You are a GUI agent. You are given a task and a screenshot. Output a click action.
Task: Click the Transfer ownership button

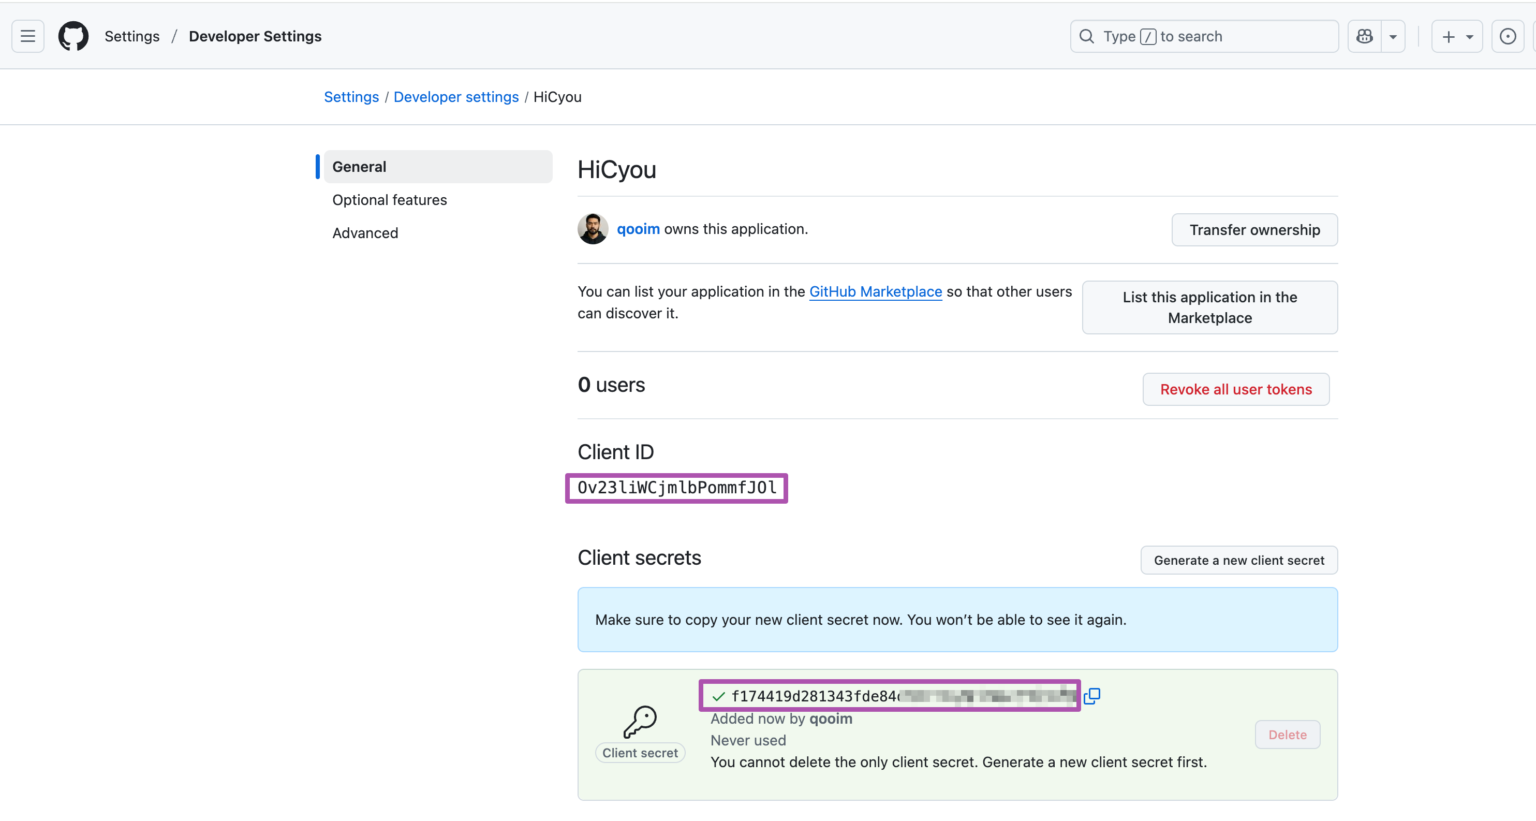pos(1255,230)
